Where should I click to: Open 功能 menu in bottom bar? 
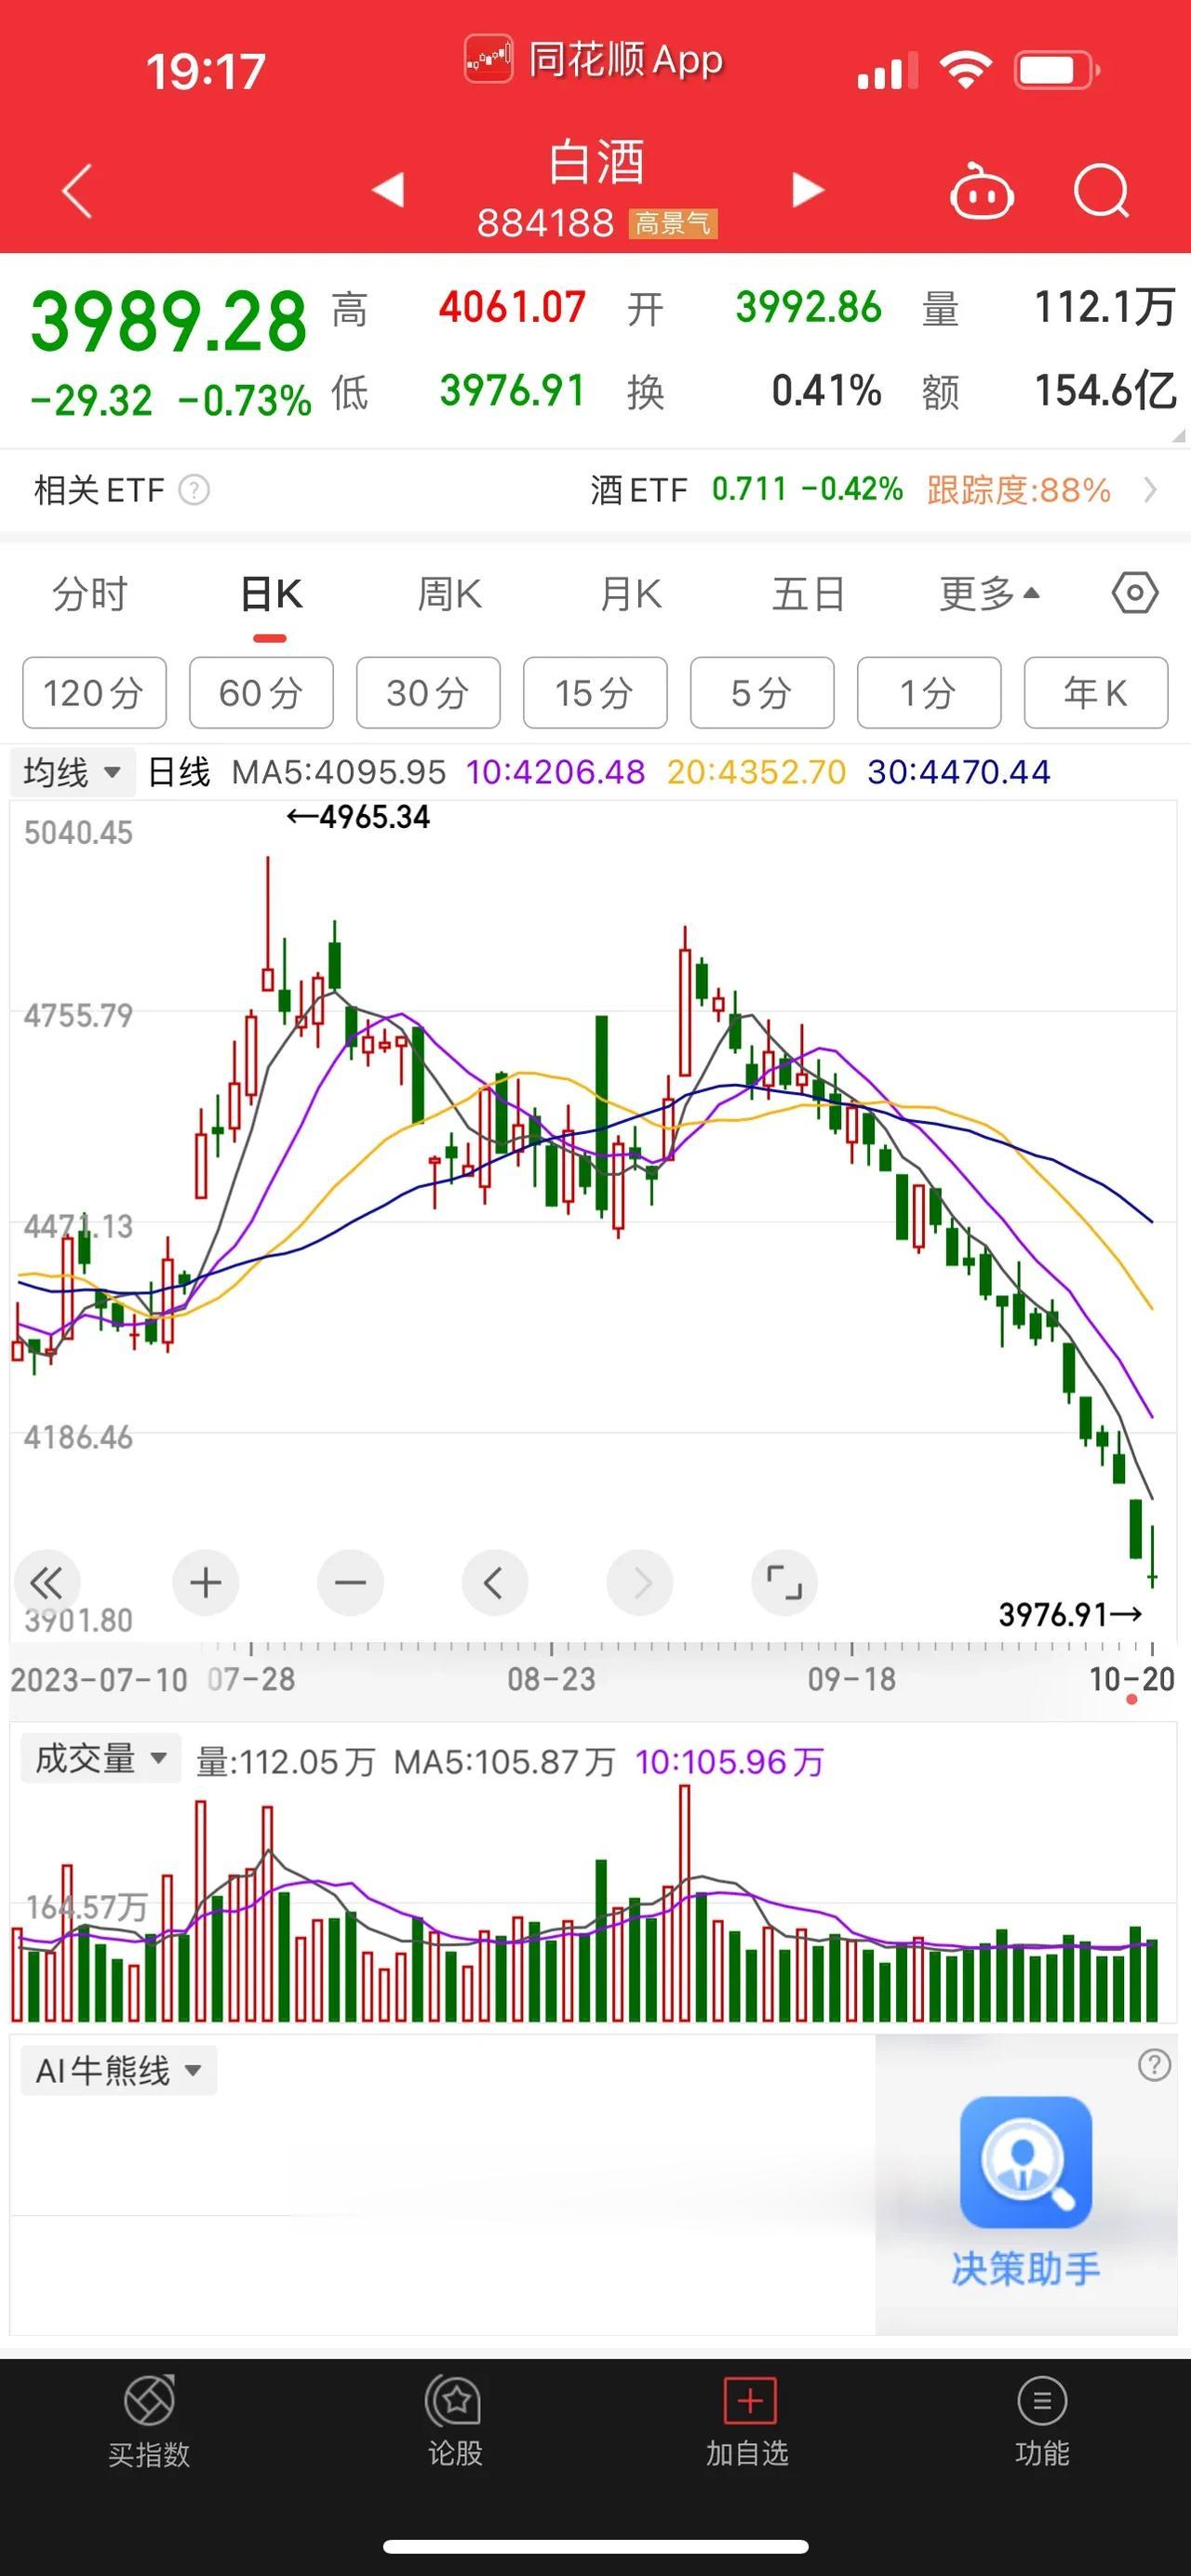(1042, 2420)
